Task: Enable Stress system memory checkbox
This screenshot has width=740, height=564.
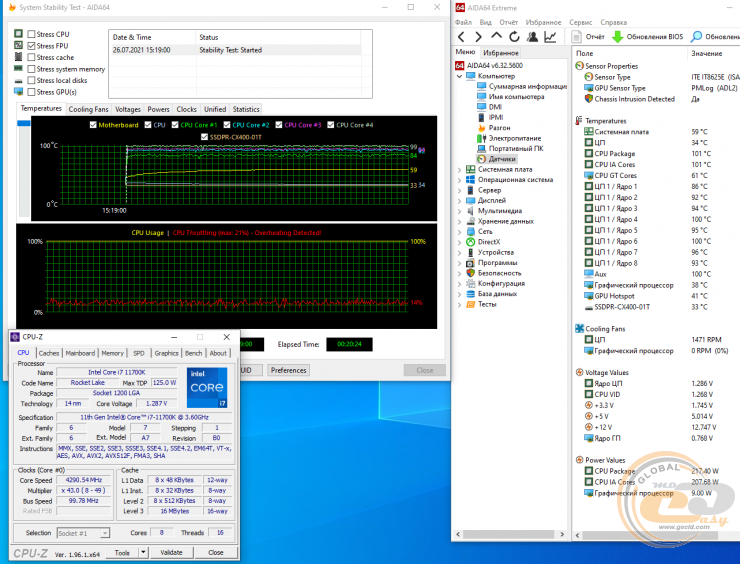Action: 31,69
